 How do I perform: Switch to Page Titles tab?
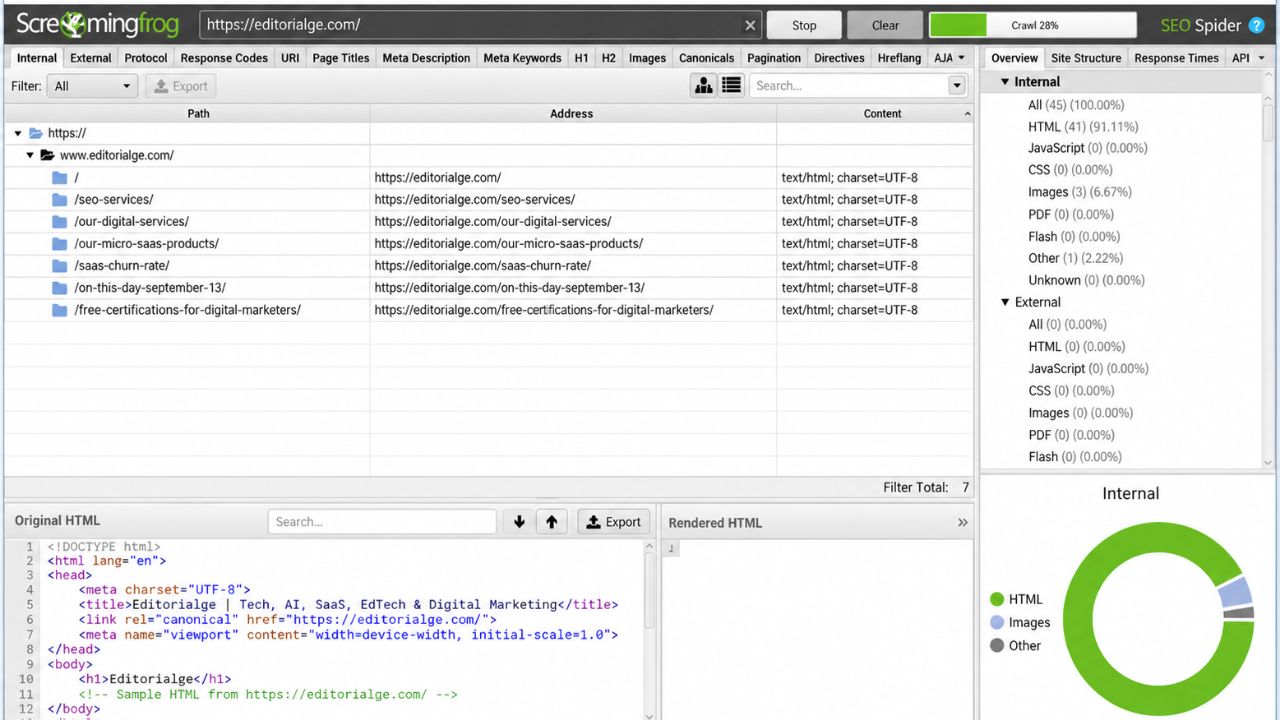341,58
